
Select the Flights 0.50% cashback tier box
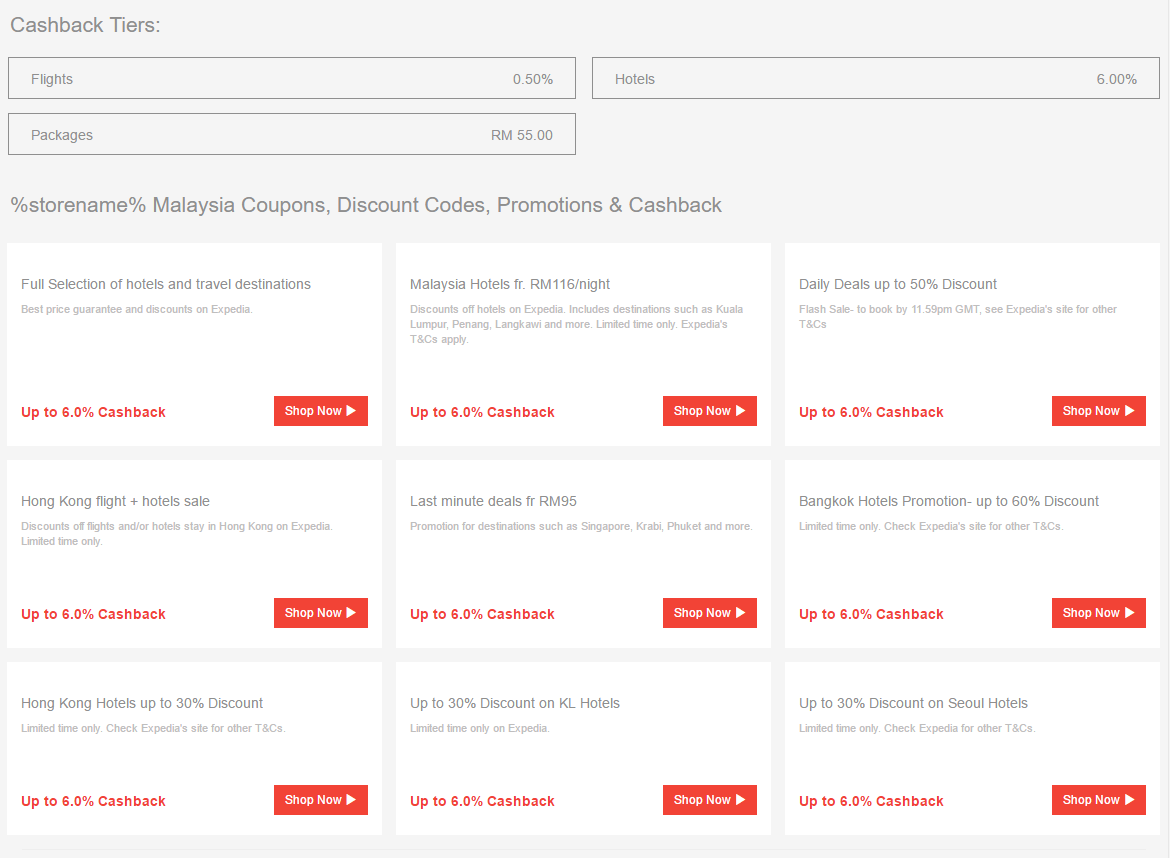(x=292, y=78)
